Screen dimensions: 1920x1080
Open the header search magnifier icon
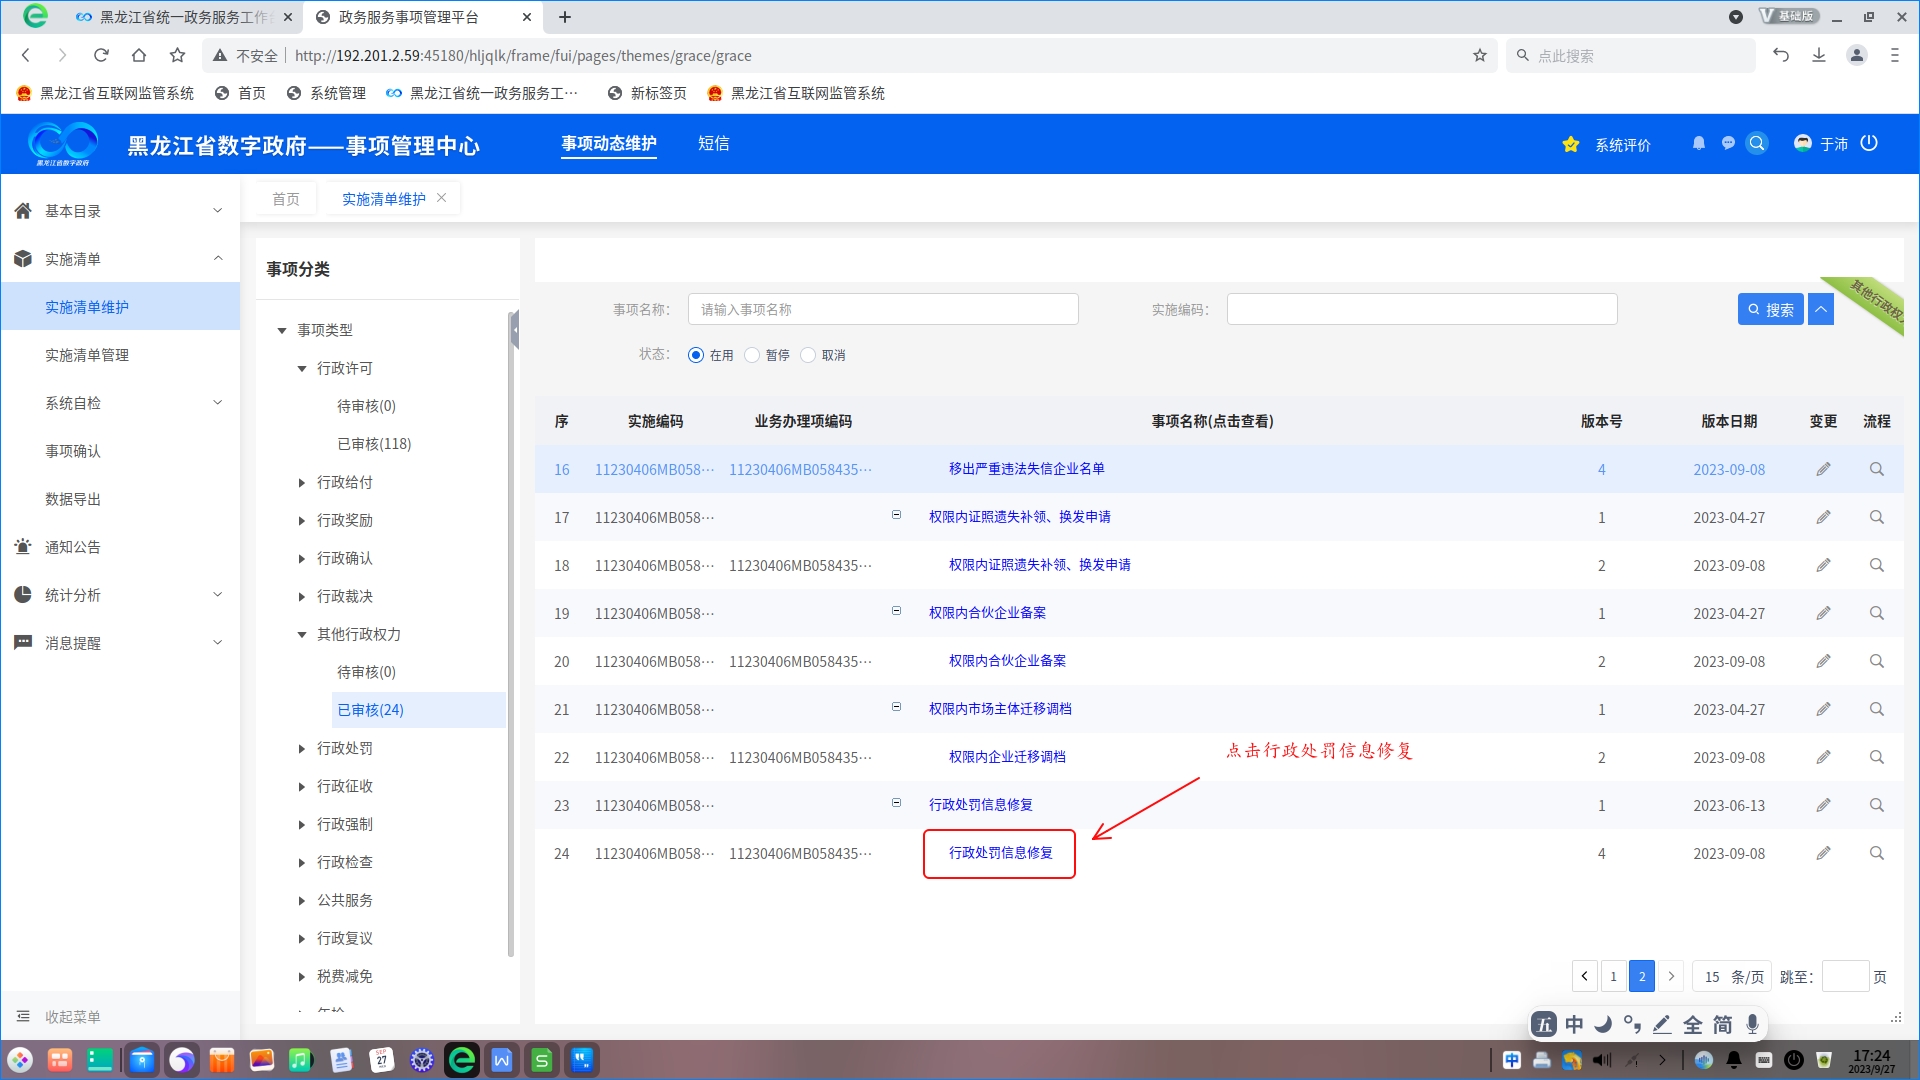[x=1757, y=143]
